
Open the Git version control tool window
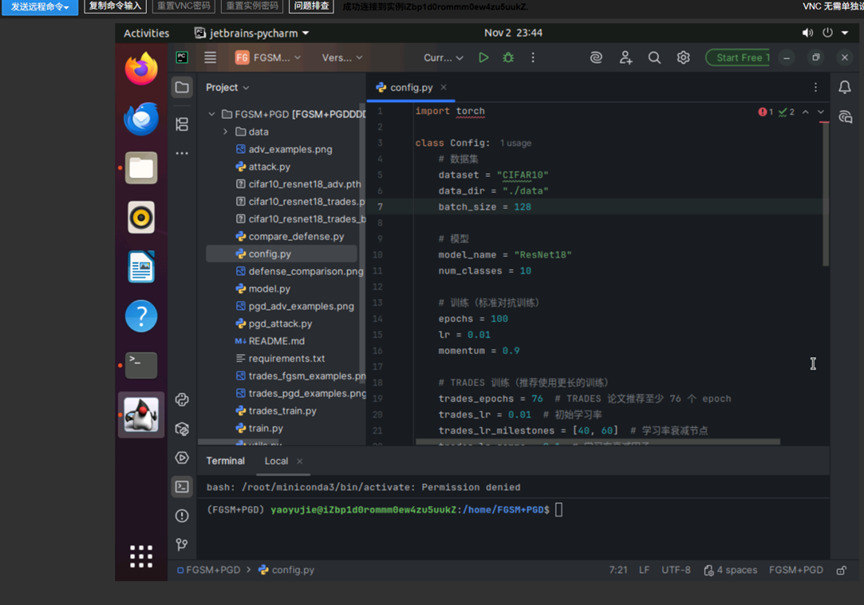pos(182,545)
